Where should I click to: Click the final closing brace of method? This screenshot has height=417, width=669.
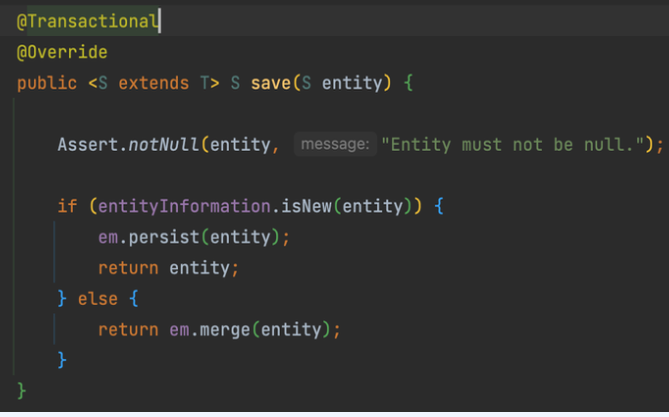point(21,391)
